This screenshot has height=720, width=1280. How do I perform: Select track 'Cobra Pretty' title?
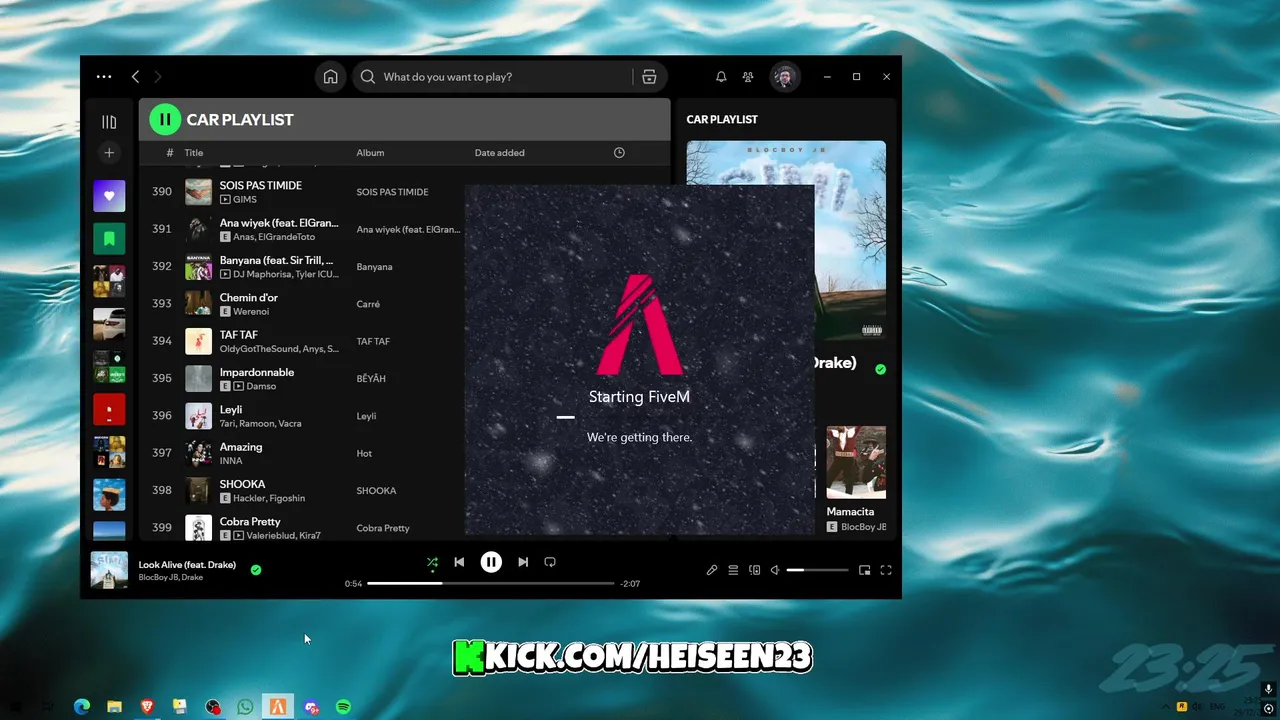point(250,522)
